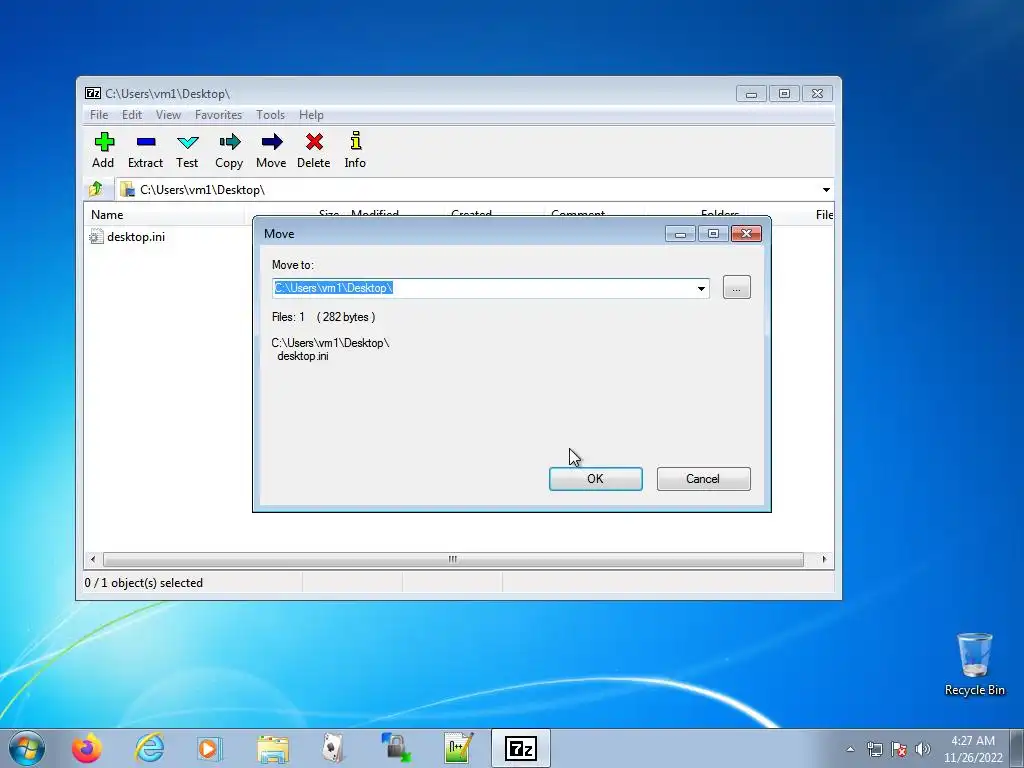This screenshot has width=1024, height=768.
Task: Maximize the Move dialog
Action: [x=713, y=233]
